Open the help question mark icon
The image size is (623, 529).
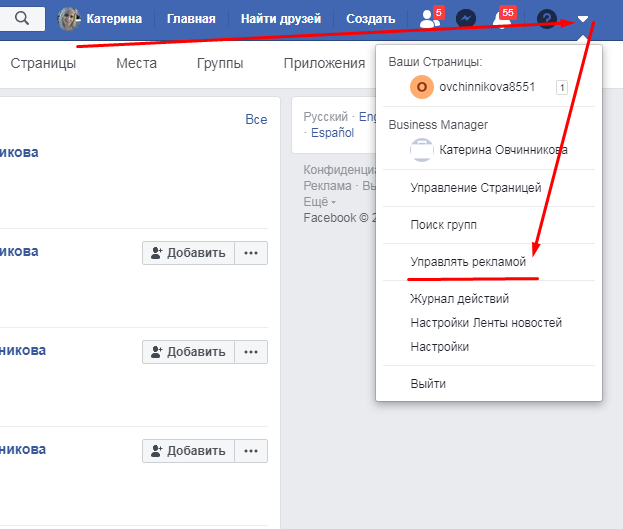point(547,19)
